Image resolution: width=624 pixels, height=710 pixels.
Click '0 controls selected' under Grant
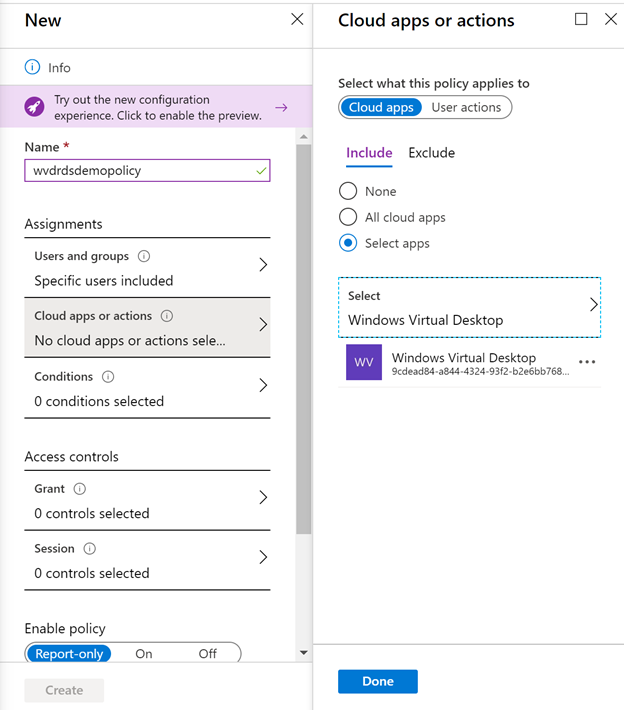(92, 513)
